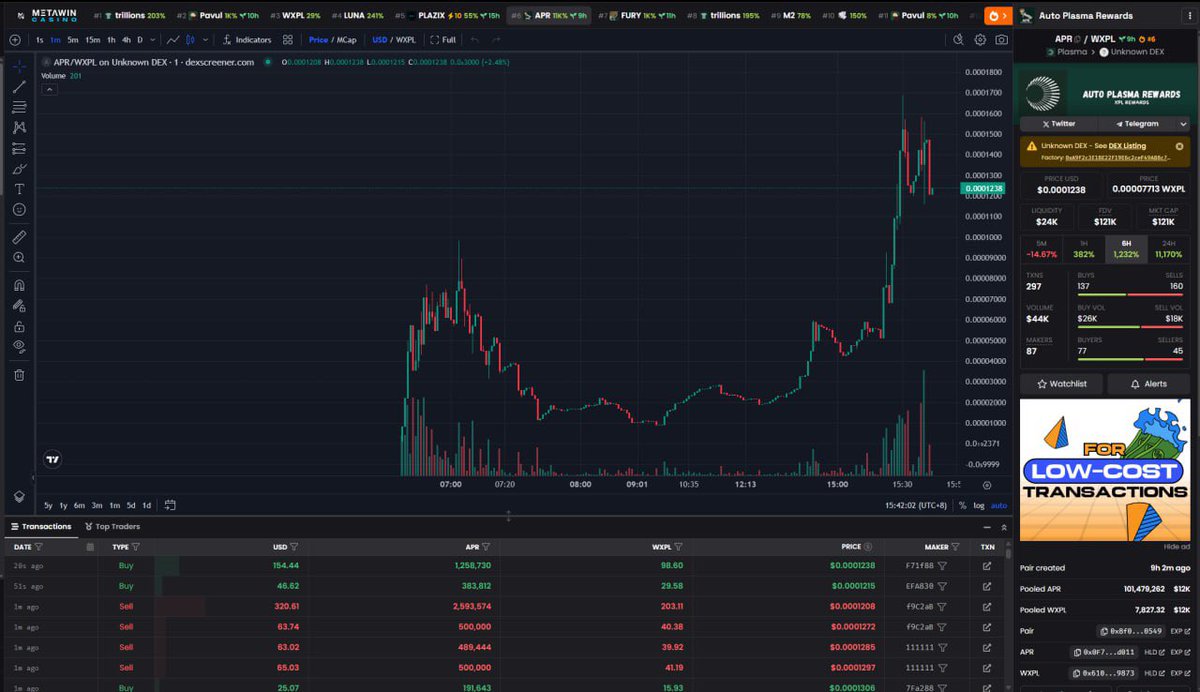The height and width of the screenshot is (692, 1200).
Task: Expand the transactions panel chevron
Action: click(1005, 526)
